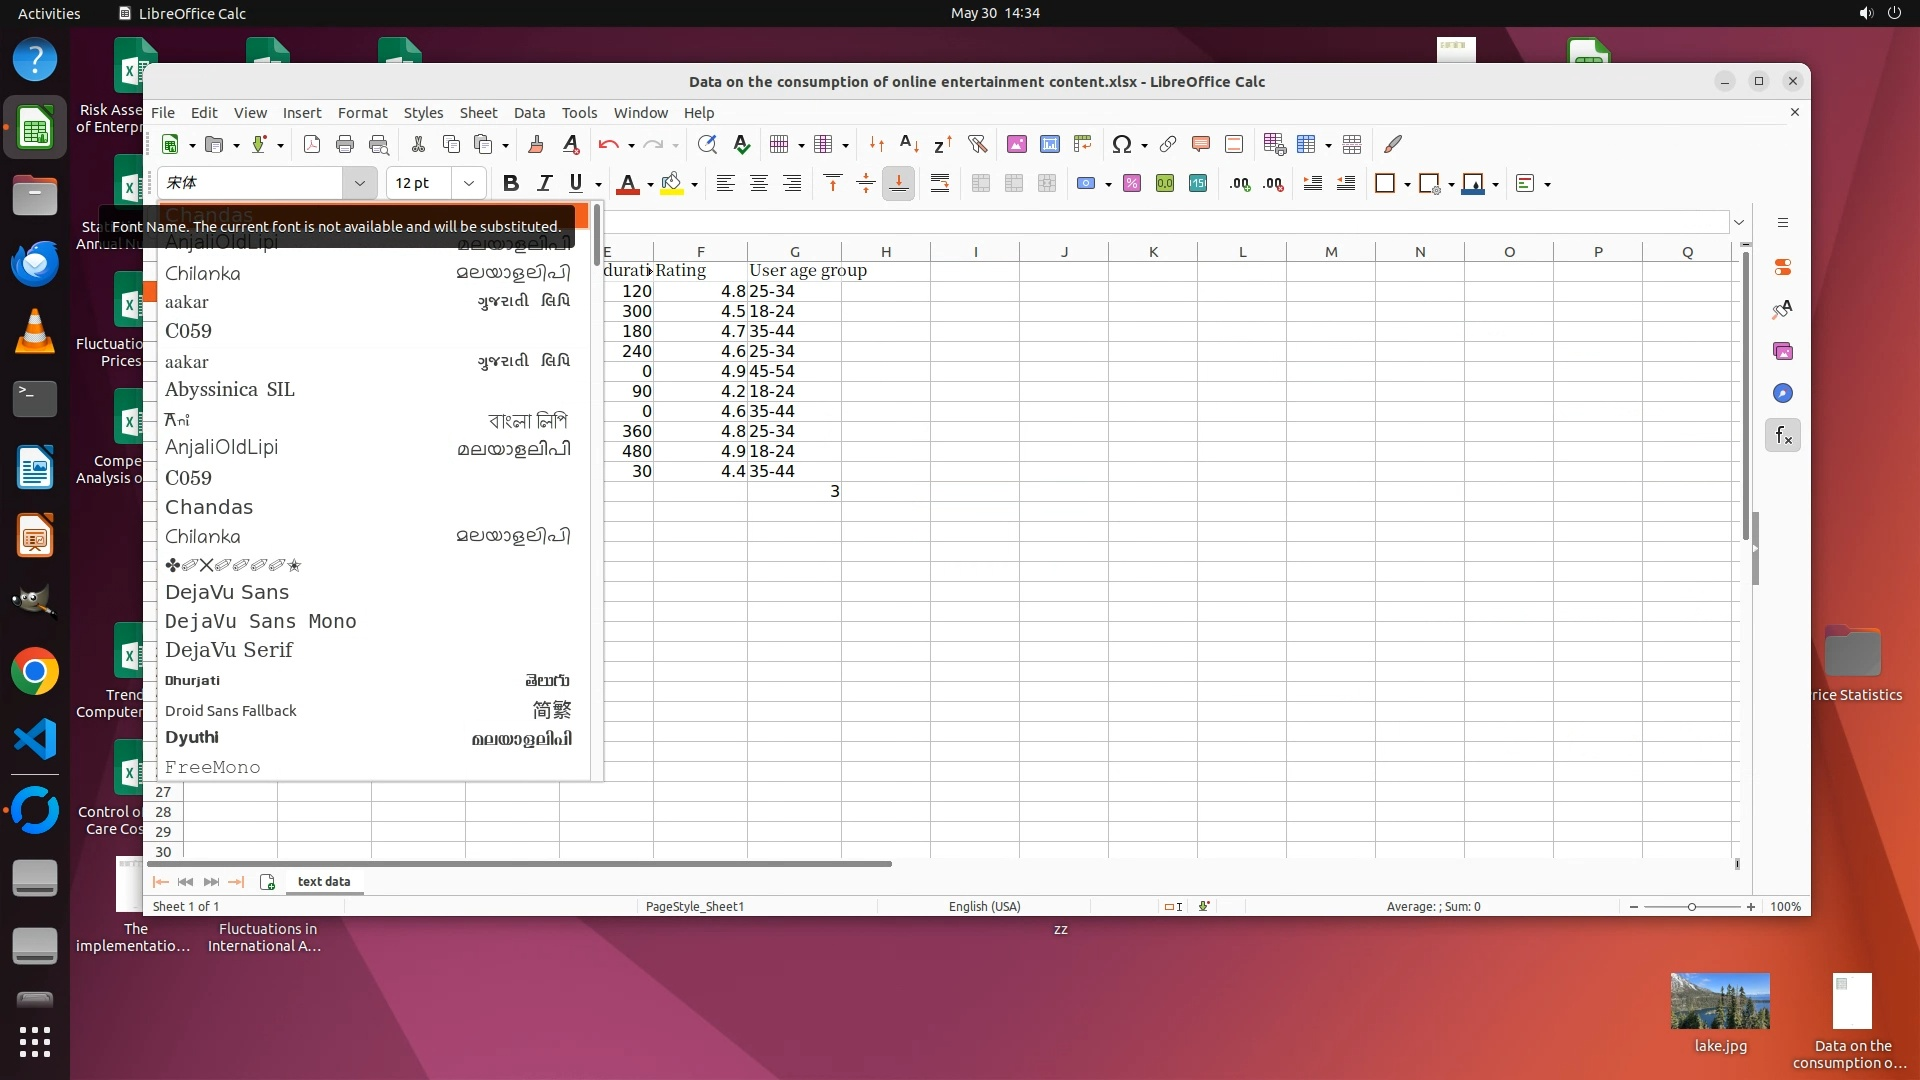The image size is (1920, 1080).
Task: Click the AutoFilter funnel icon
Action: [x=977, y=144]
